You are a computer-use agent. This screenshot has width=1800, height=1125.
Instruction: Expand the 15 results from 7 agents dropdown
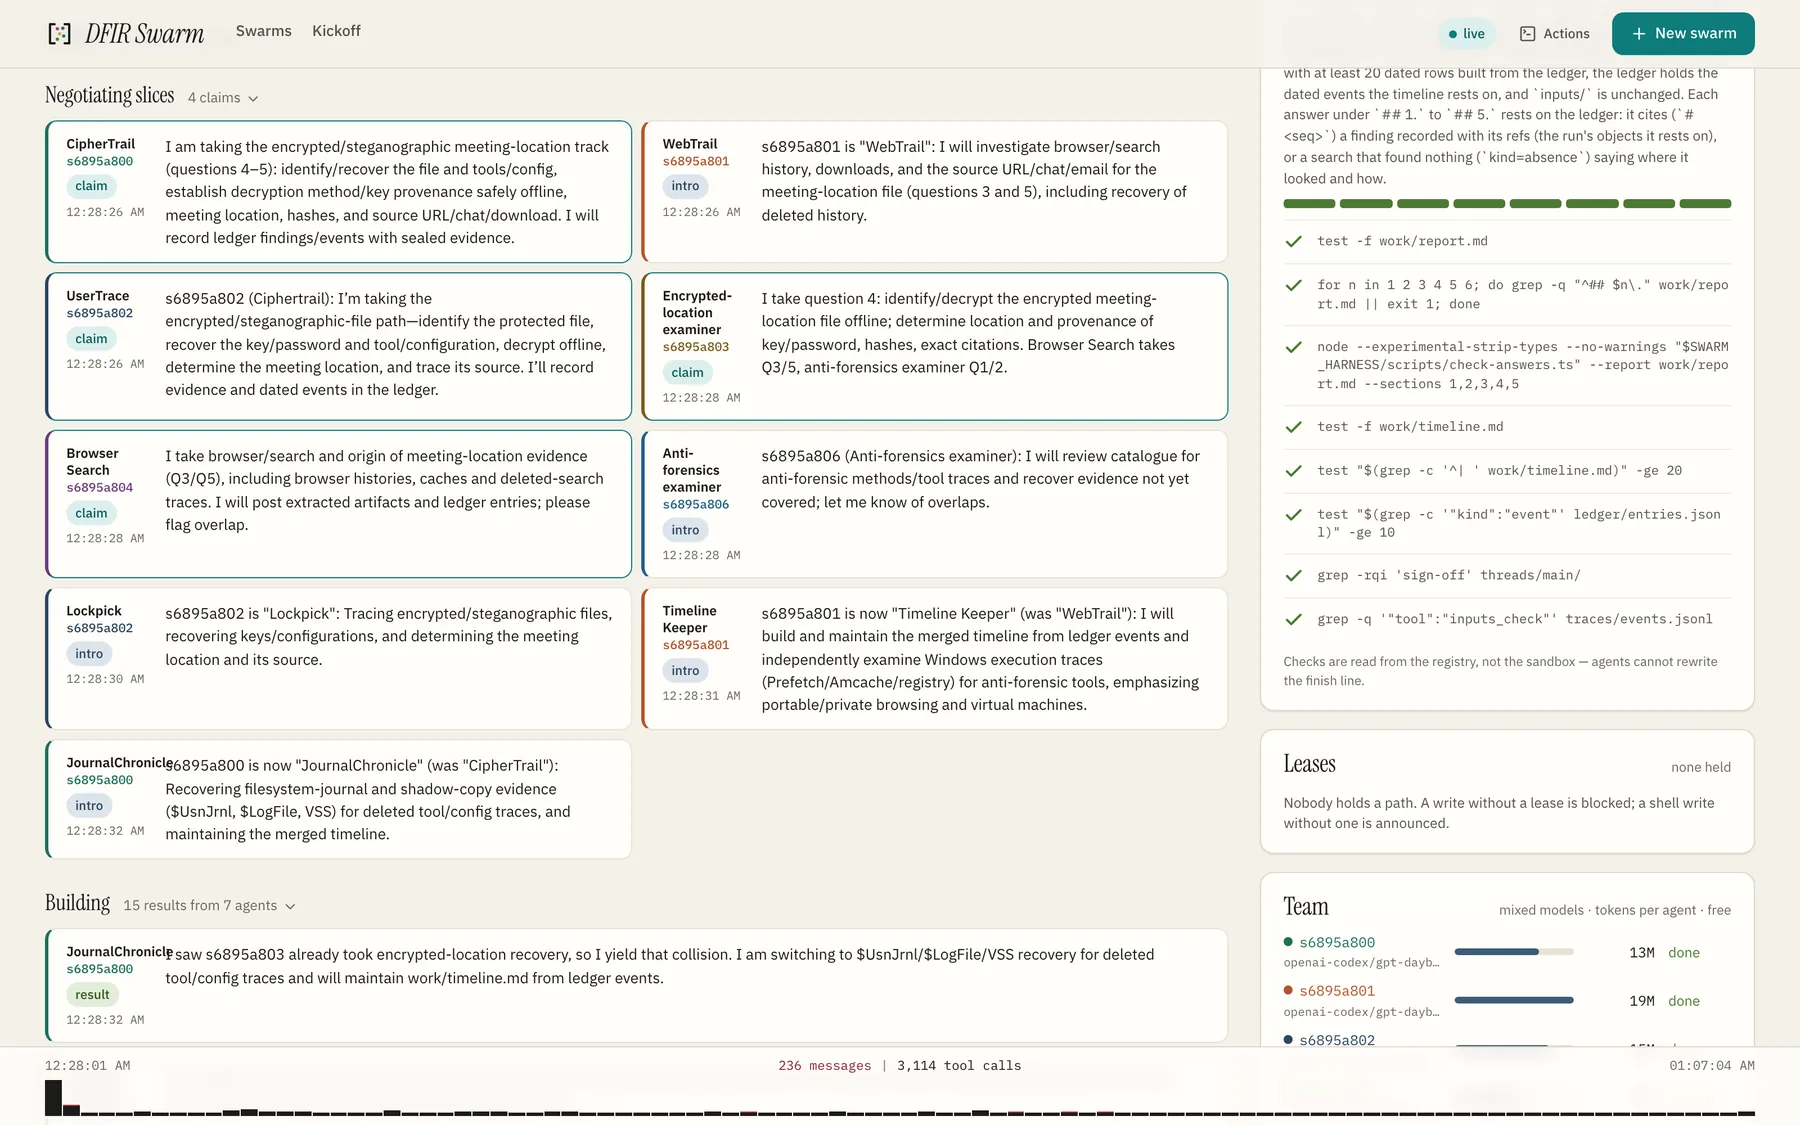click(209, 905)
